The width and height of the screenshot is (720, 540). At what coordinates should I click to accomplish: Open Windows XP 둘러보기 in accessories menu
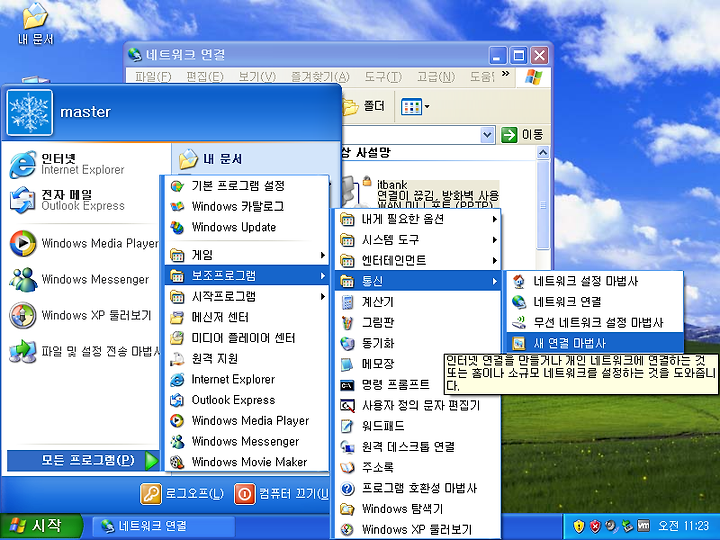418,529
